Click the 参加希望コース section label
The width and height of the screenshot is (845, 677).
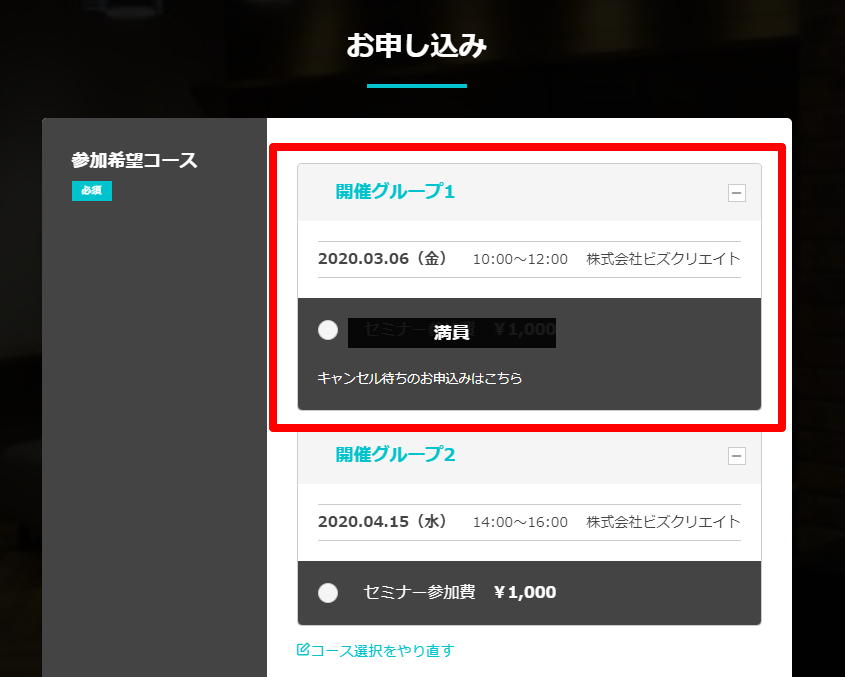click(134, 160)
